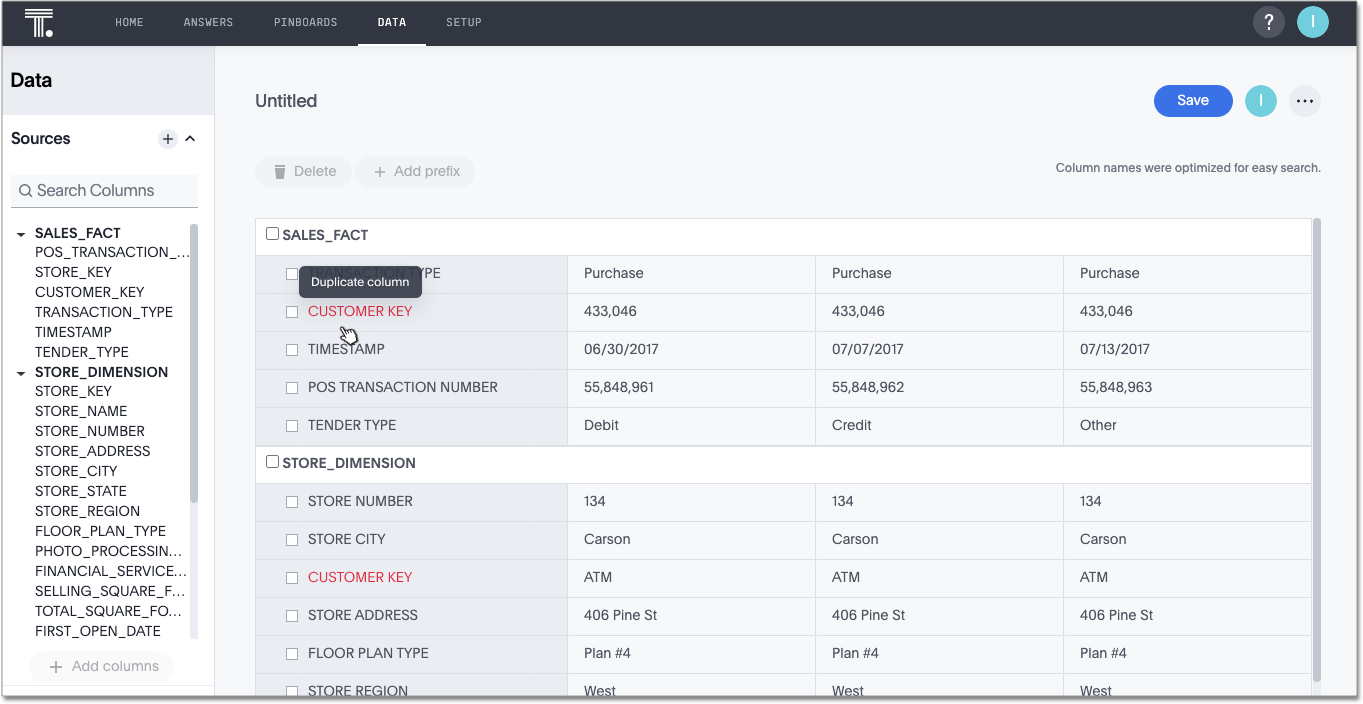
Task: Click the author avatar beside Save
Action: [x=1260, y=101]
